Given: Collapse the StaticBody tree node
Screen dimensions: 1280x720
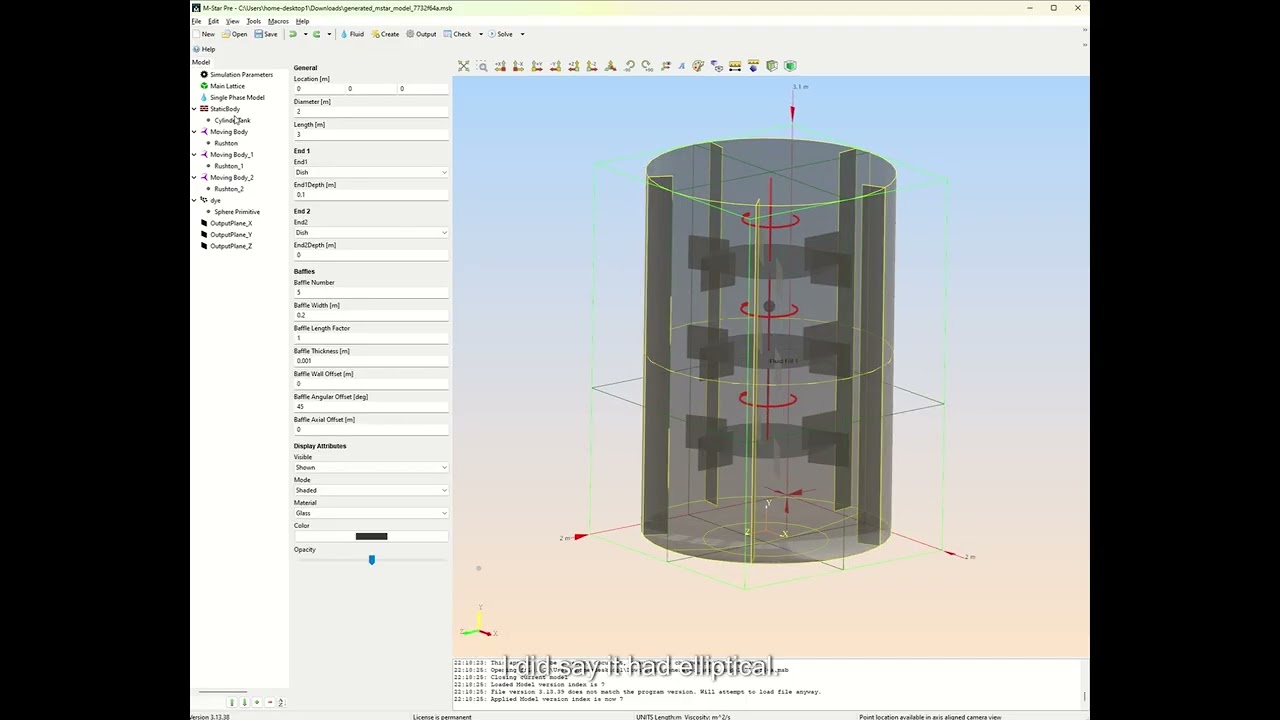Looking at the screenshot, I should (x=194, y=109).
